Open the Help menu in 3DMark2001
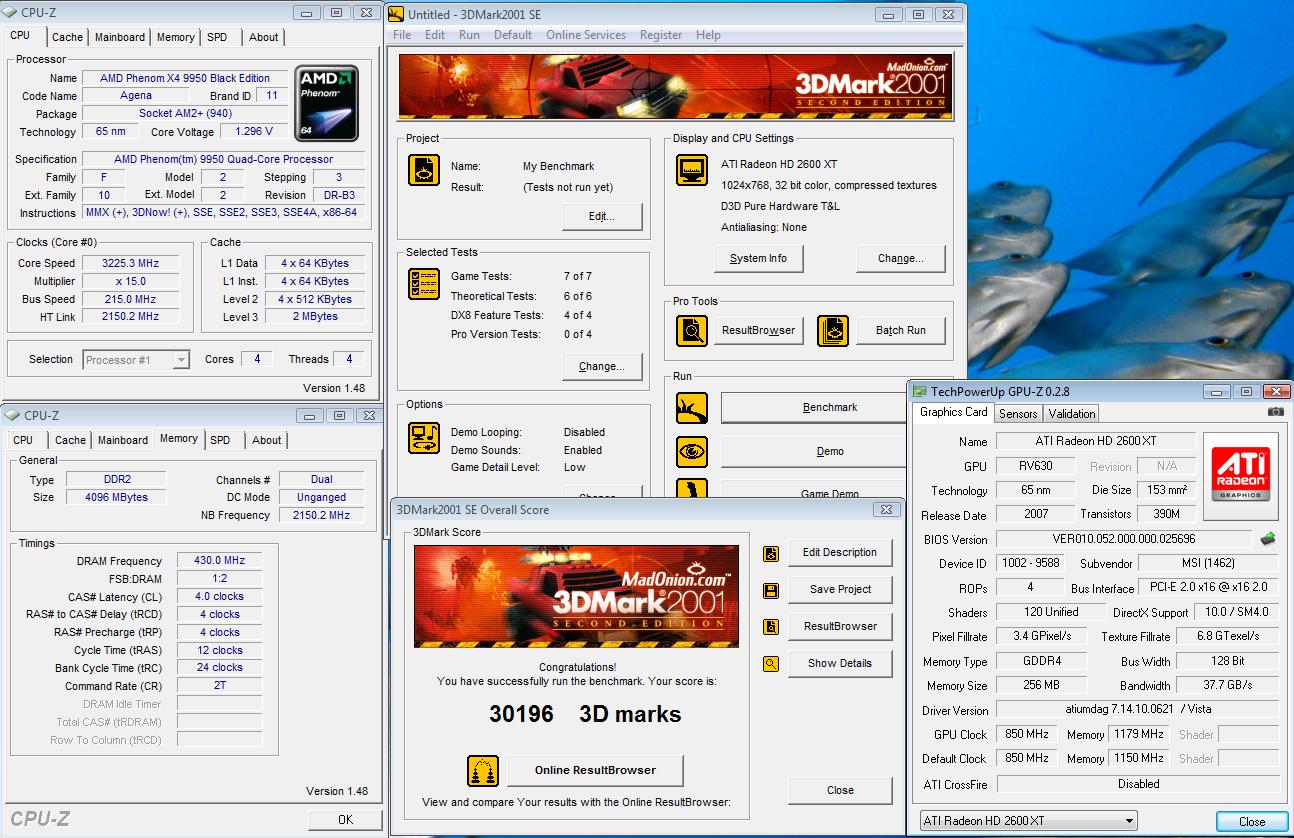Image resolution: width=1294 pixels, height=838 pixels. pos(708,35)
